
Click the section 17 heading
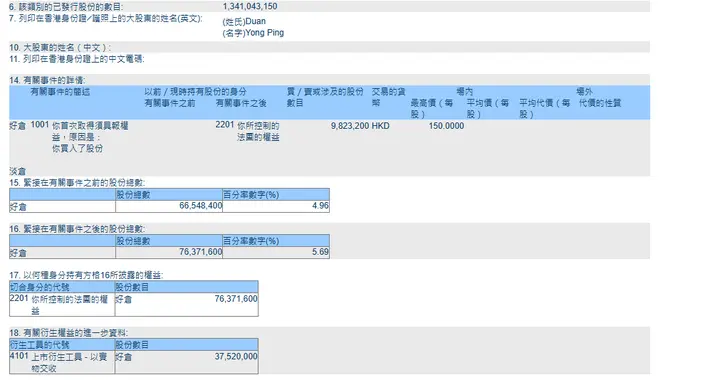click(x=86, y=275)
